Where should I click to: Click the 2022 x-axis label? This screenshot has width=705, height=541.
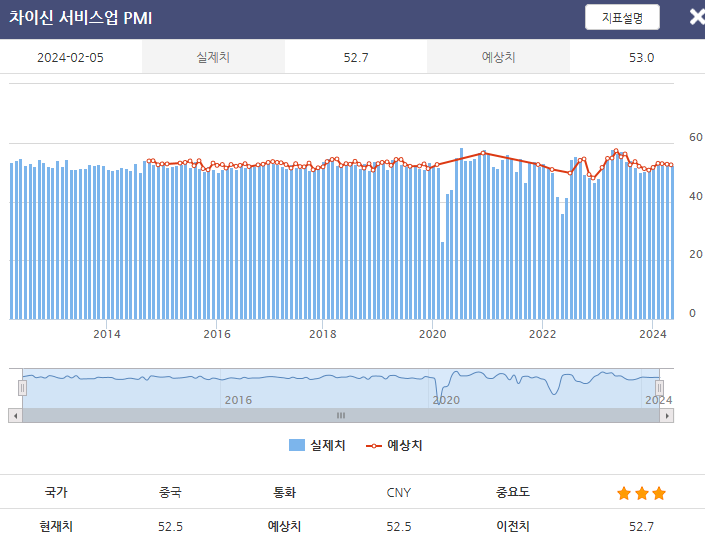[542, 334]
